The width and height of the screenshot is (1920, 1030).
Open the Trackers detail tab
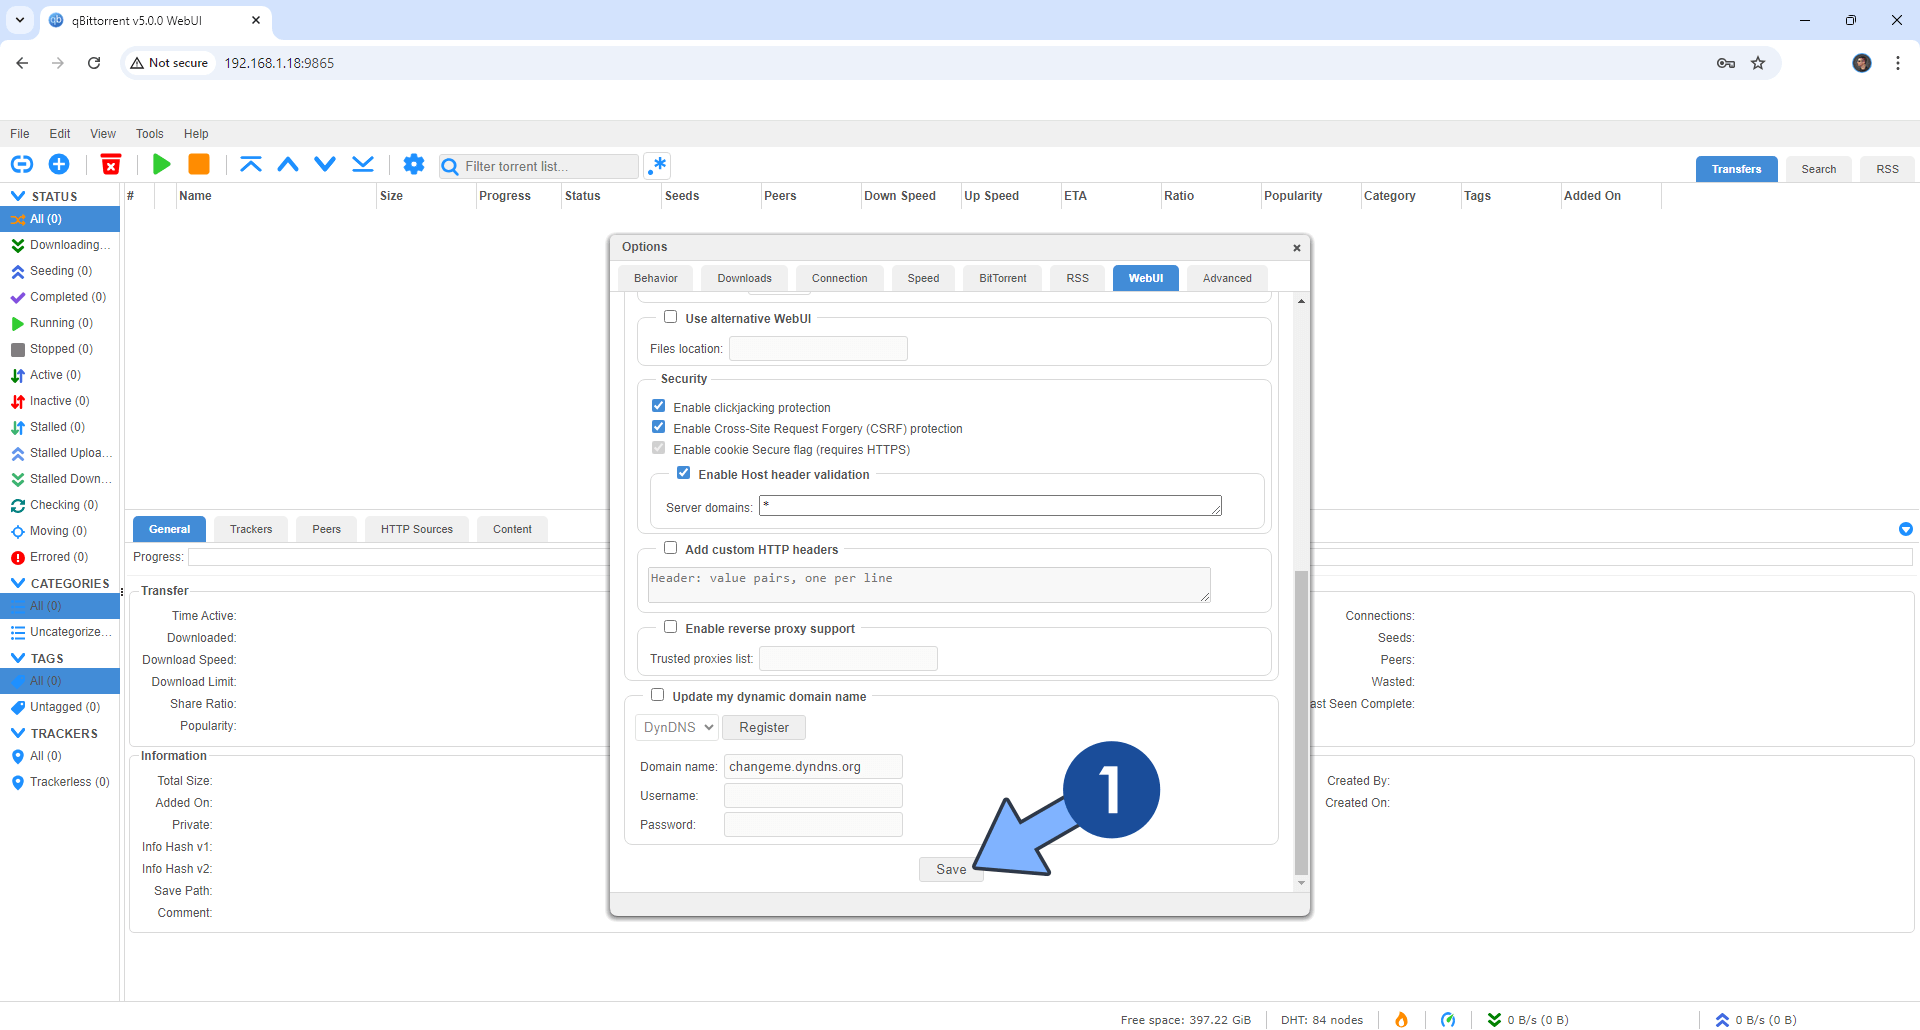251,529
